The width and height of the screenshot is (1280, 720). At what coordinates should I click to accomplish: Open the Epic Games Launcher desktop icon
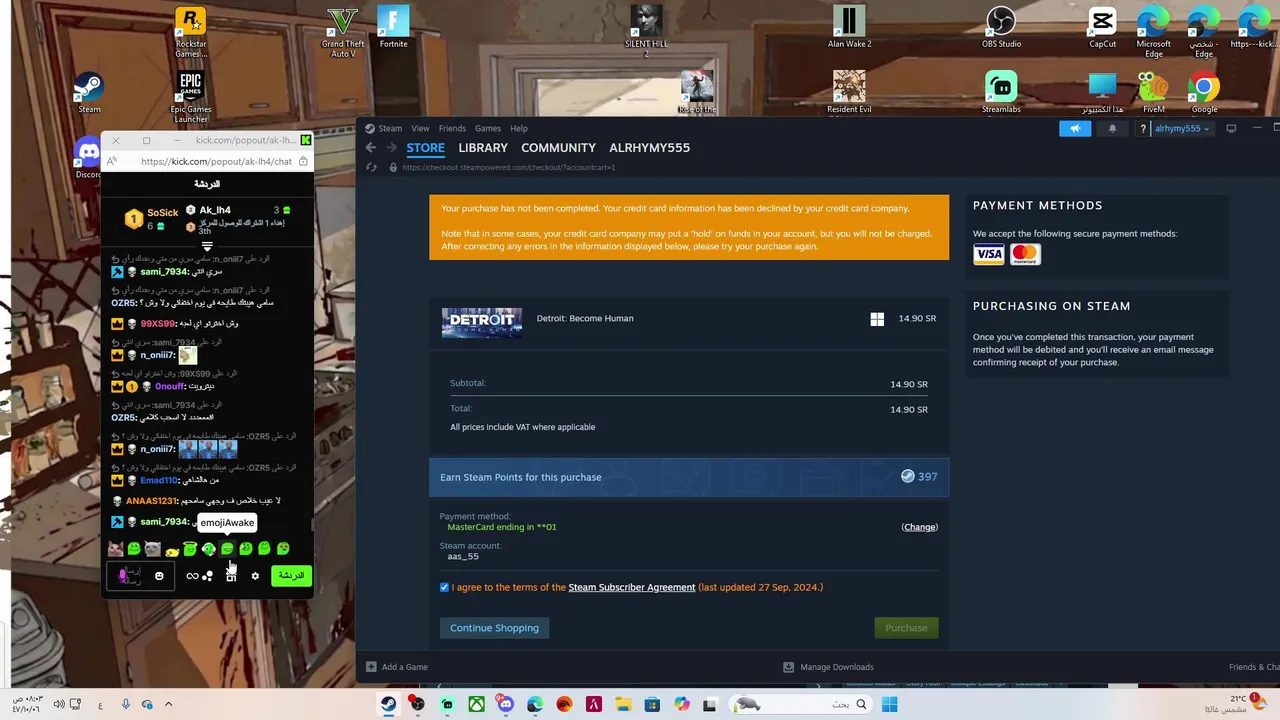(x=190, y=97)
